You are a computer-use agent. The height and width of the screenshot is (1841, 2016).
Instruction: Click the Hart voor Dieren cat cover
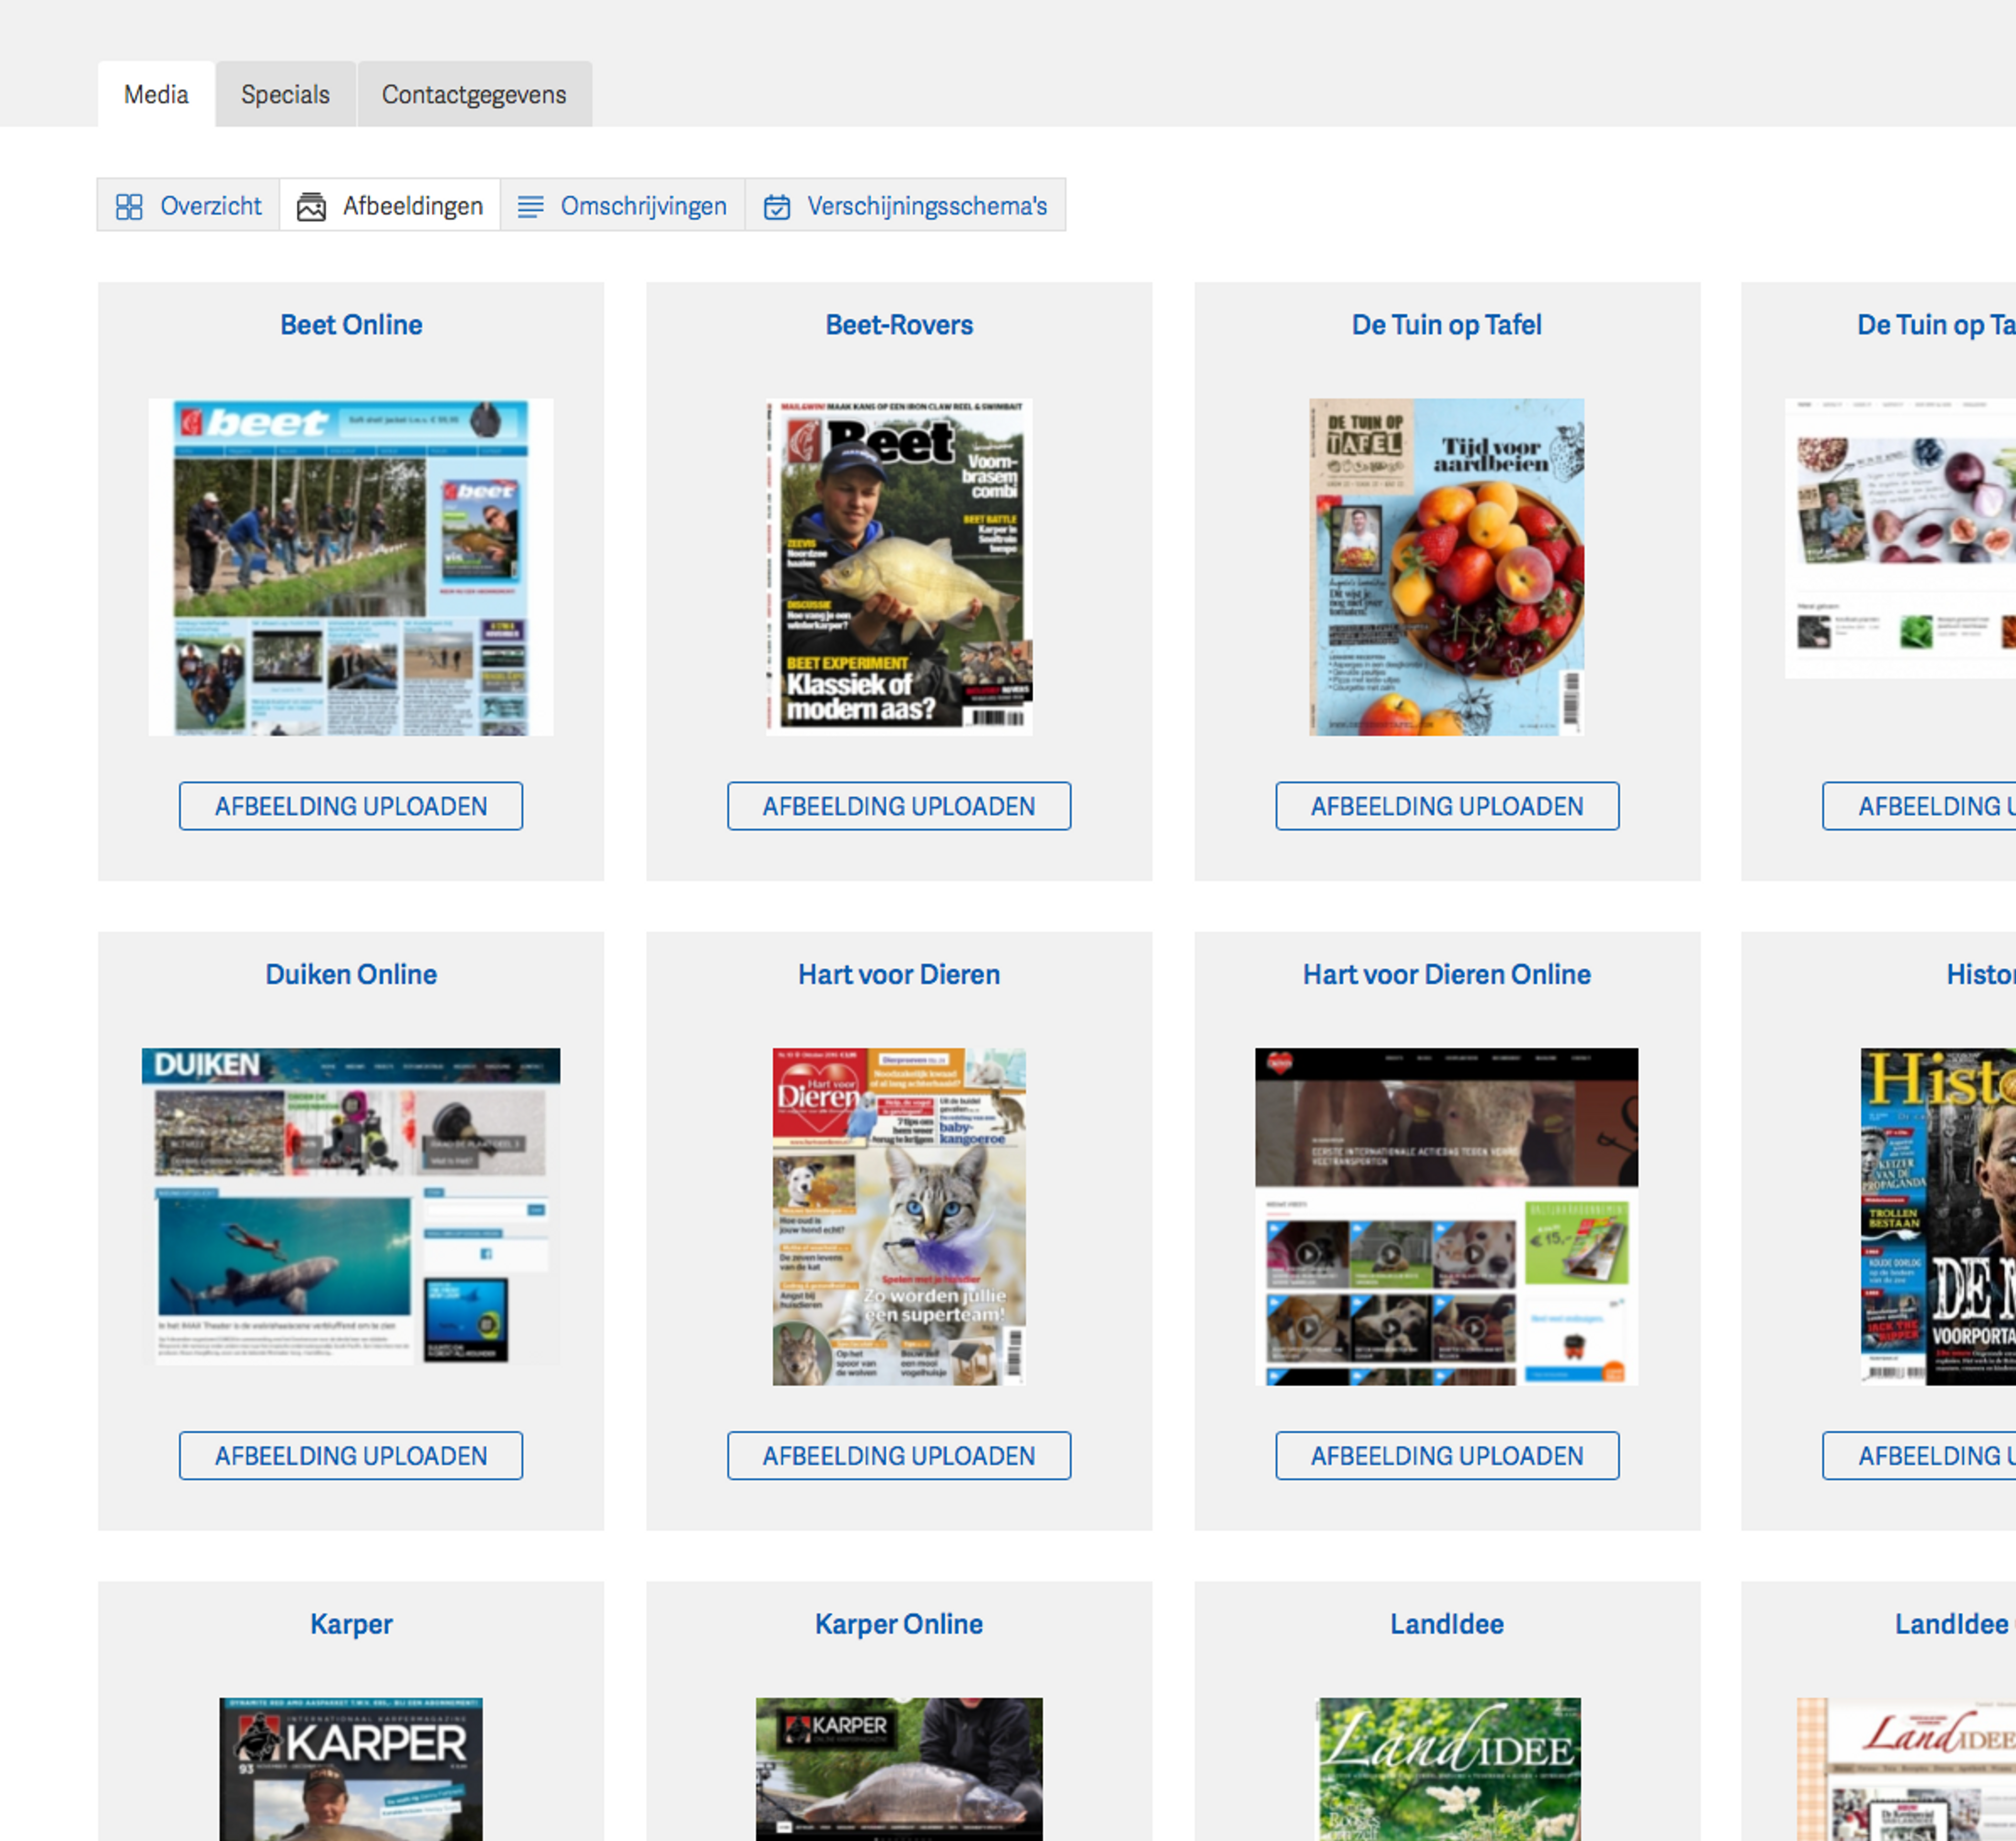coord(899,1216)
